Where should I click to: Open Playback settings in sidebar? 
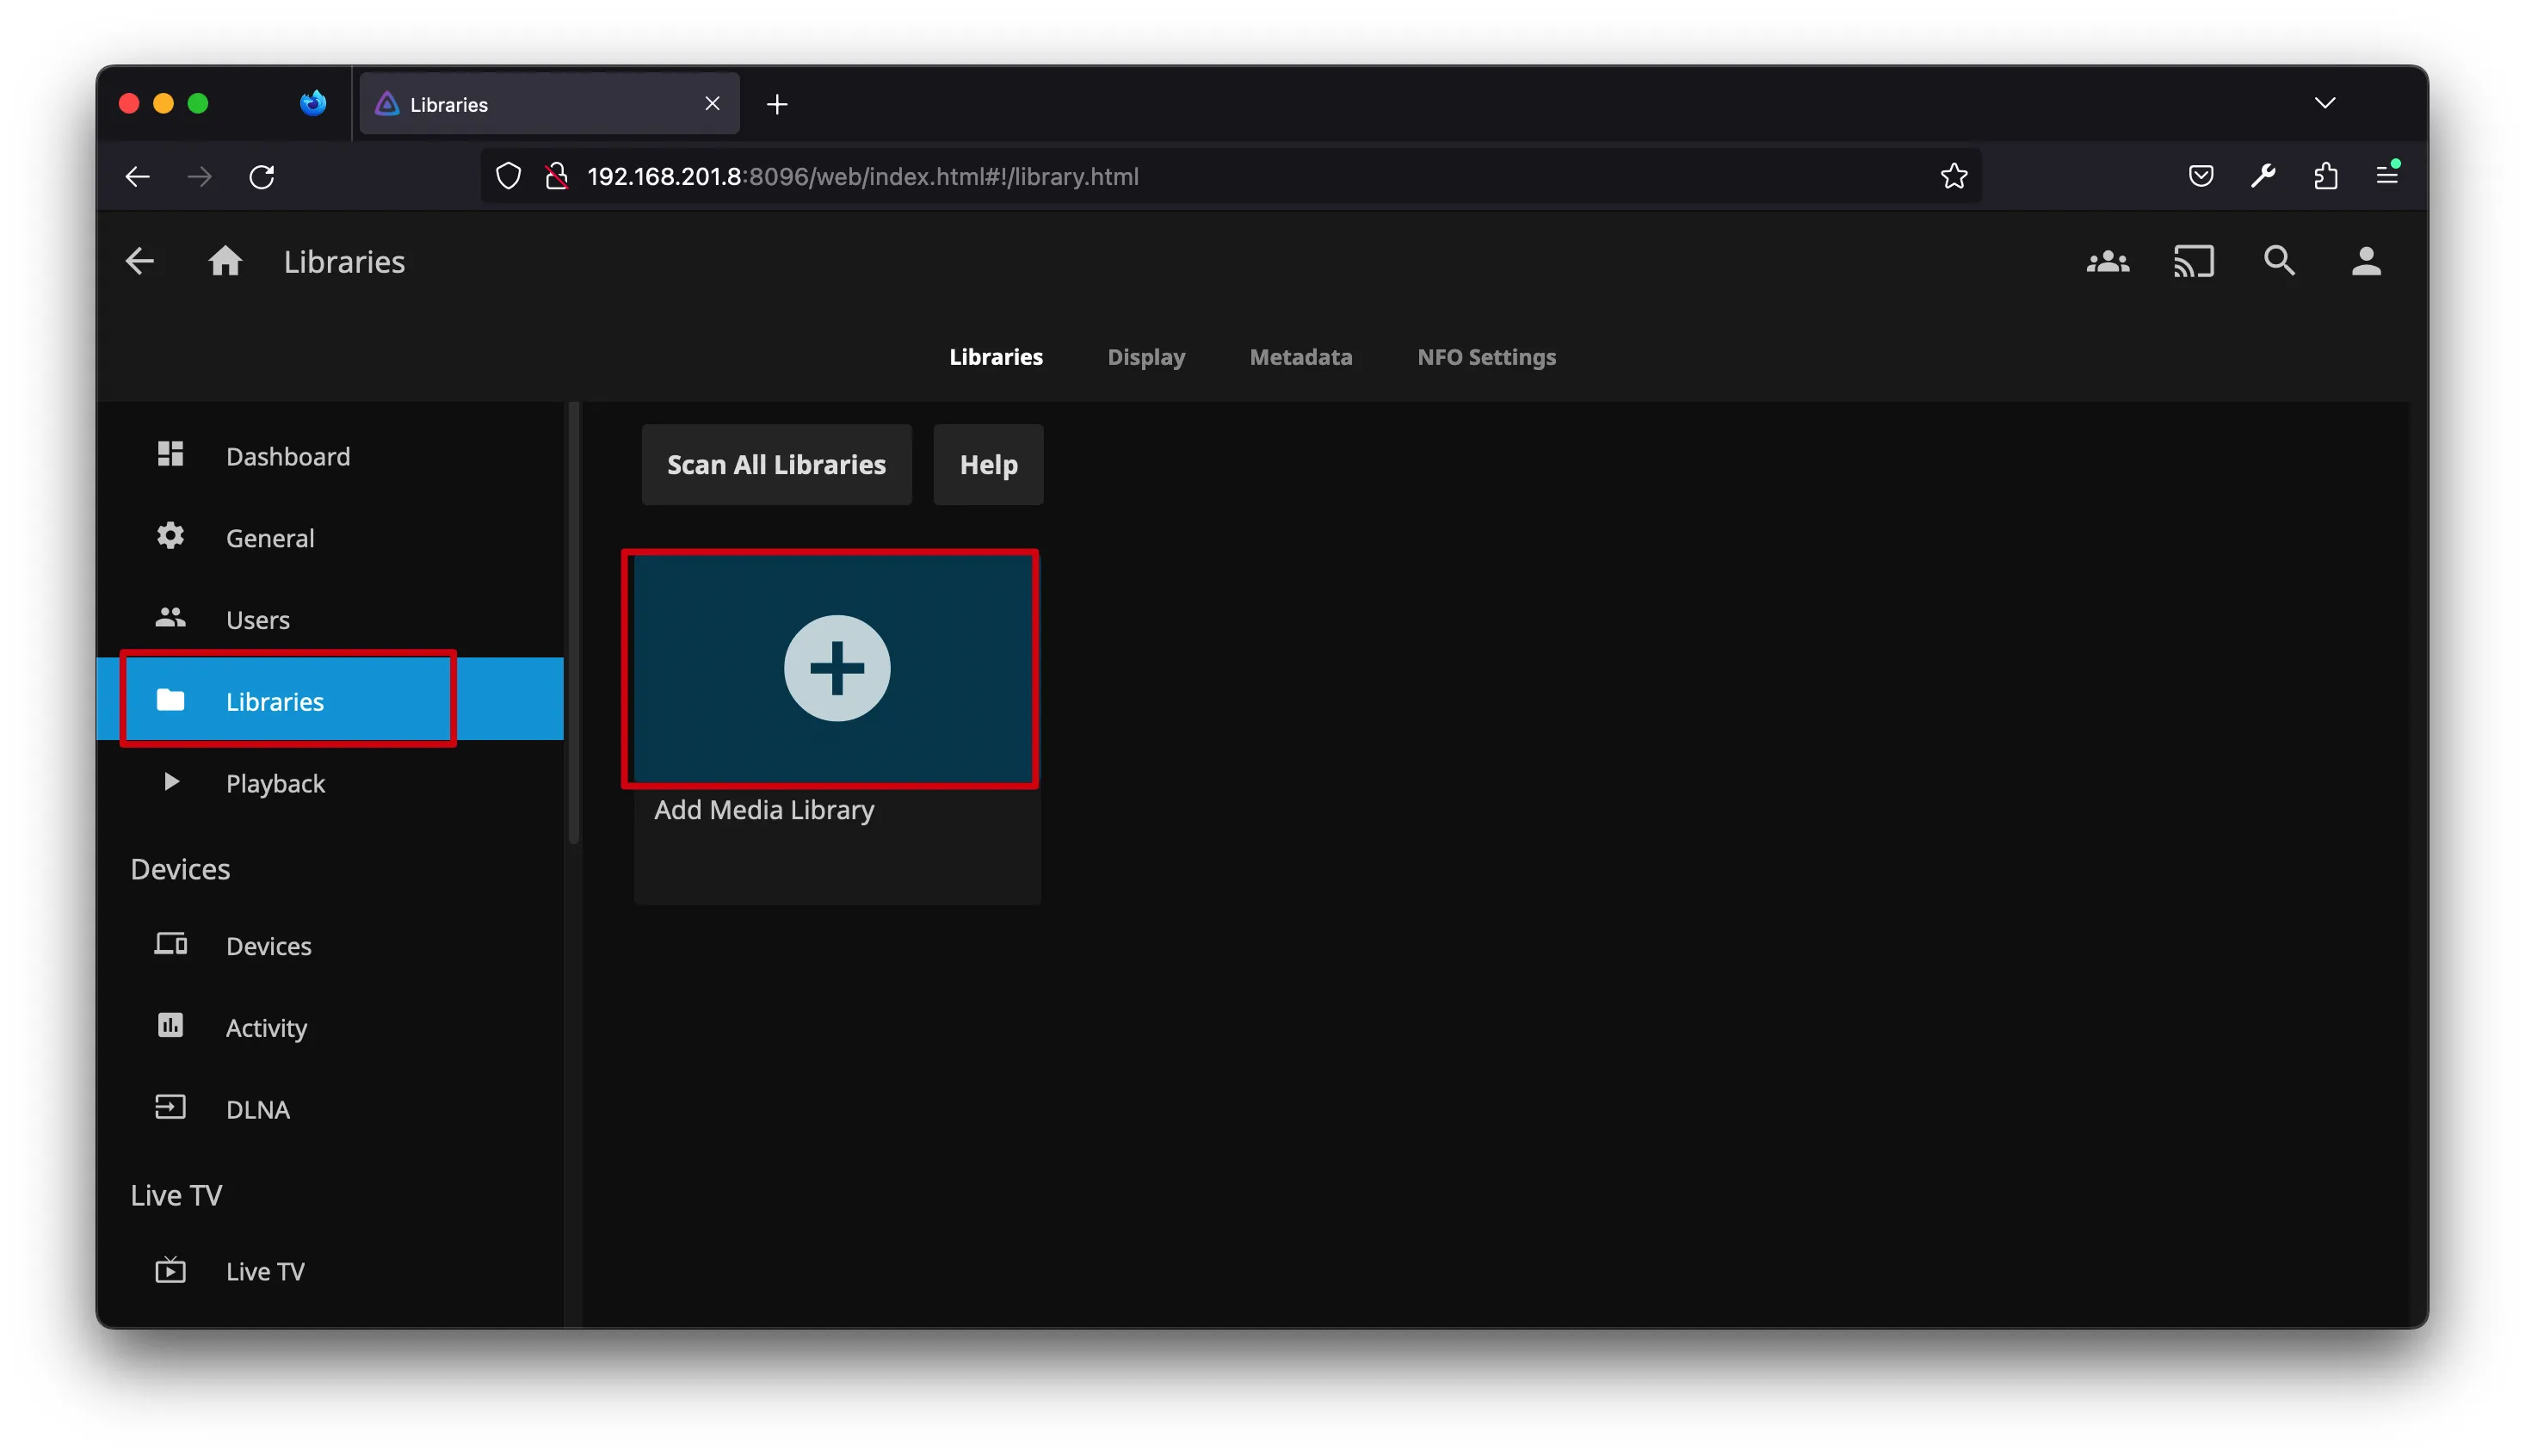click(330, 782)
